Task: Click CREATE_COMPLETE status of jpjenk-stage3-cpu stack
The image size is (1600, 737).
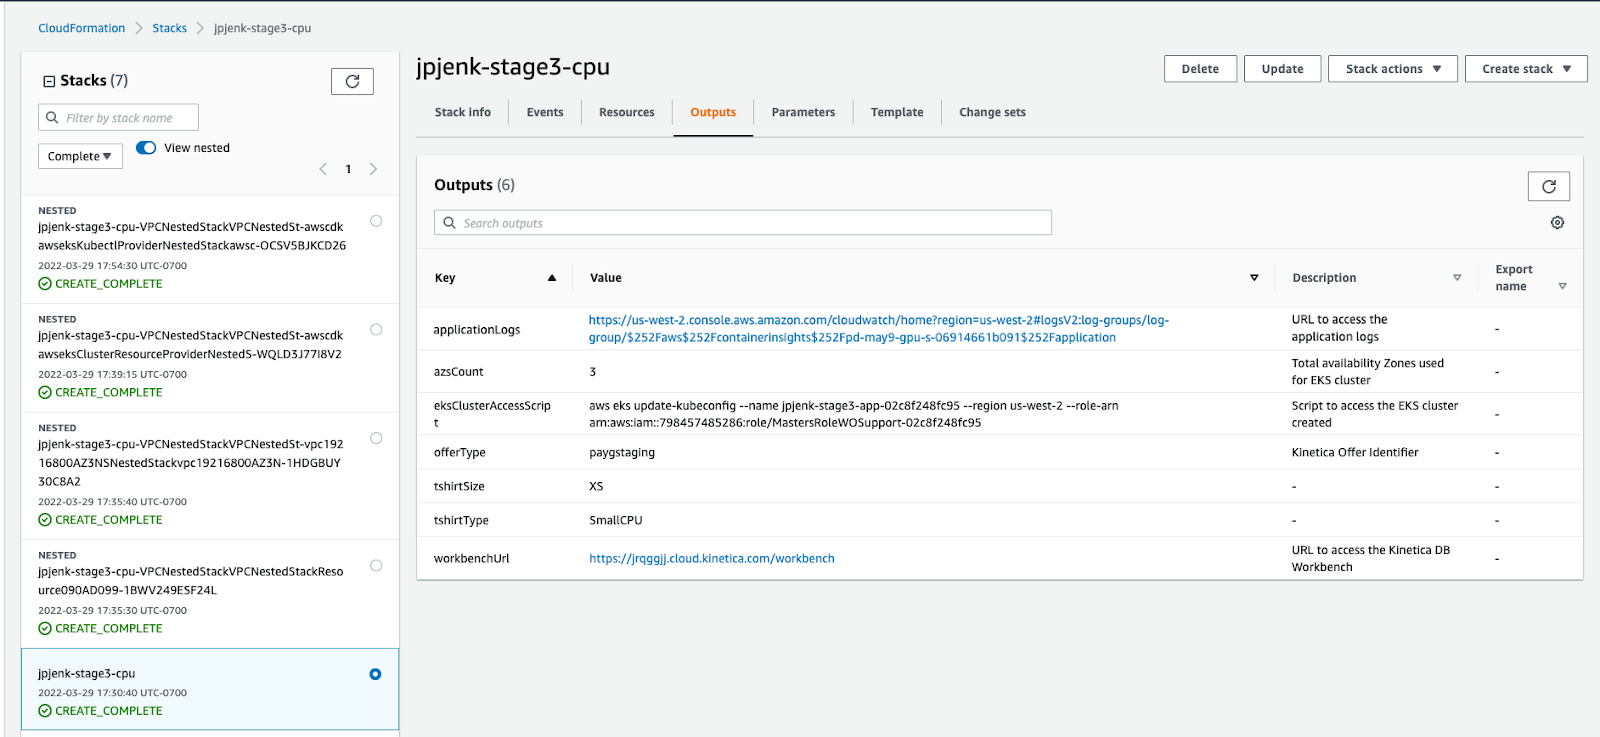Action: point(108,711)
